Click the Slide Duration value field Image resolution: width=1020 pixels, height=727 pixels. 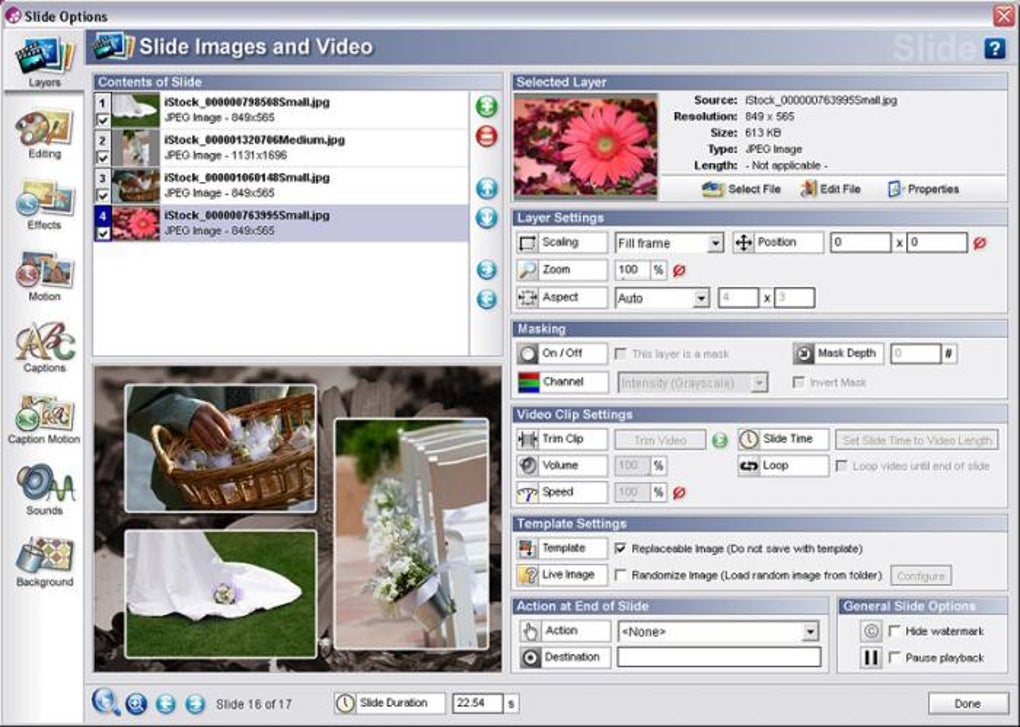pos(477,703)
